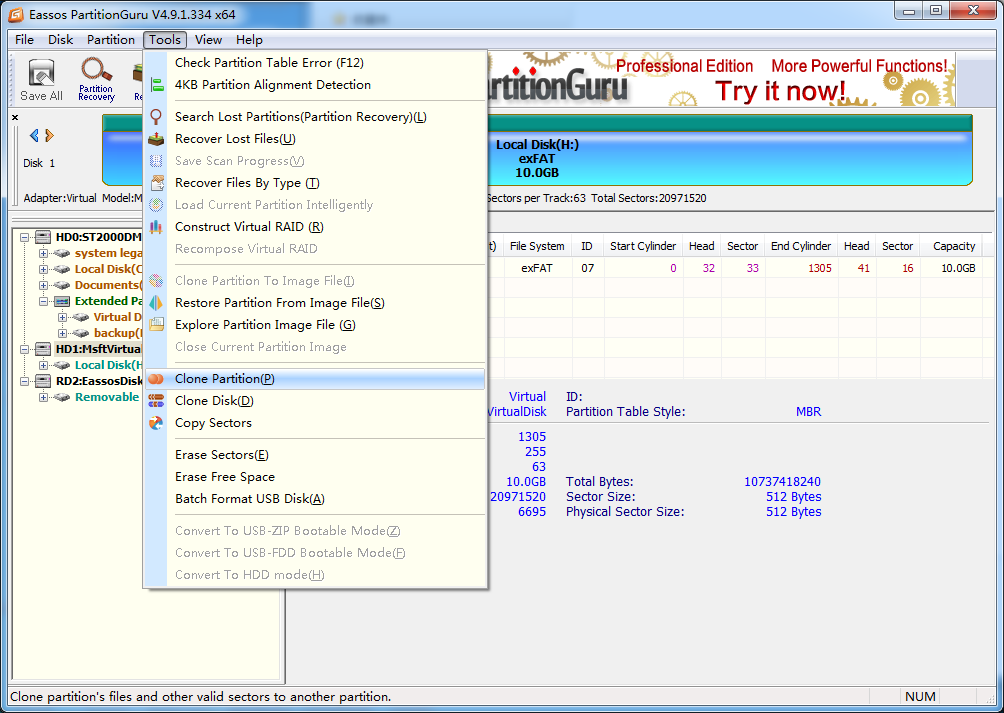The image size is (1004, 713).
Task: Click the Restore Partition From Image File icon
Action: 156,303
